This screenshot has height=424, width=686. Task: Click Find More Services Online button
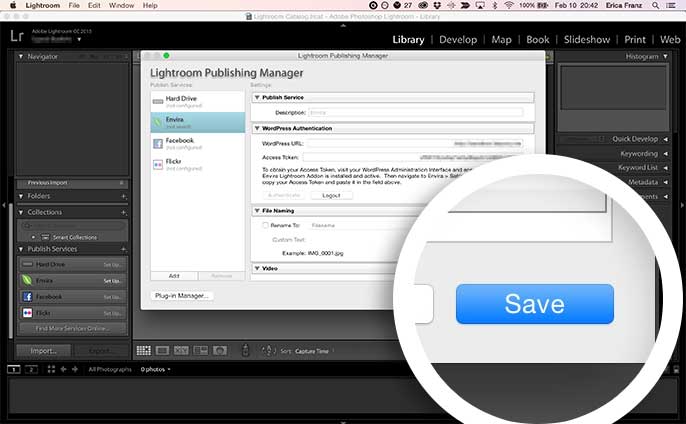click(x=73, y=328)
